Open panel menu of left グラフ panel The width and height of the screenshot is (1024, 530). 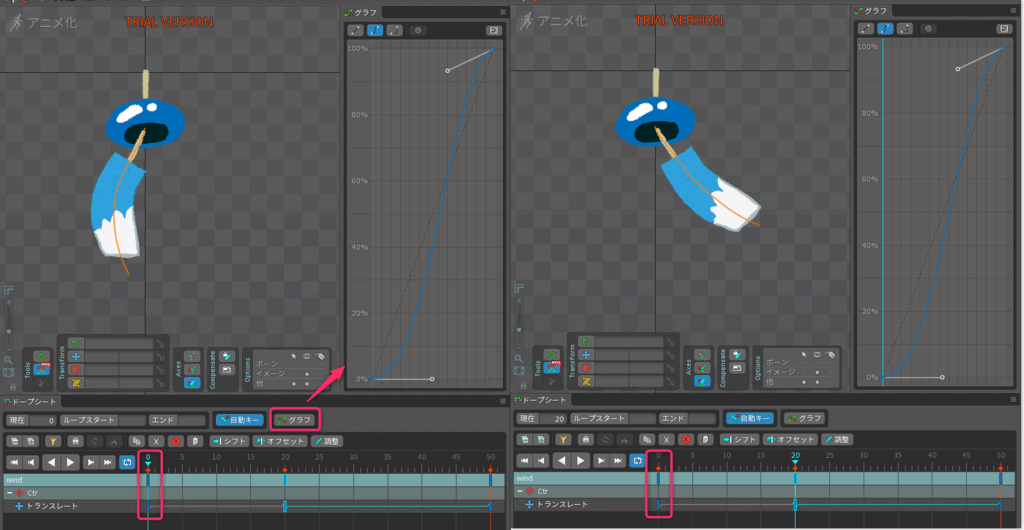pos(503,12)
